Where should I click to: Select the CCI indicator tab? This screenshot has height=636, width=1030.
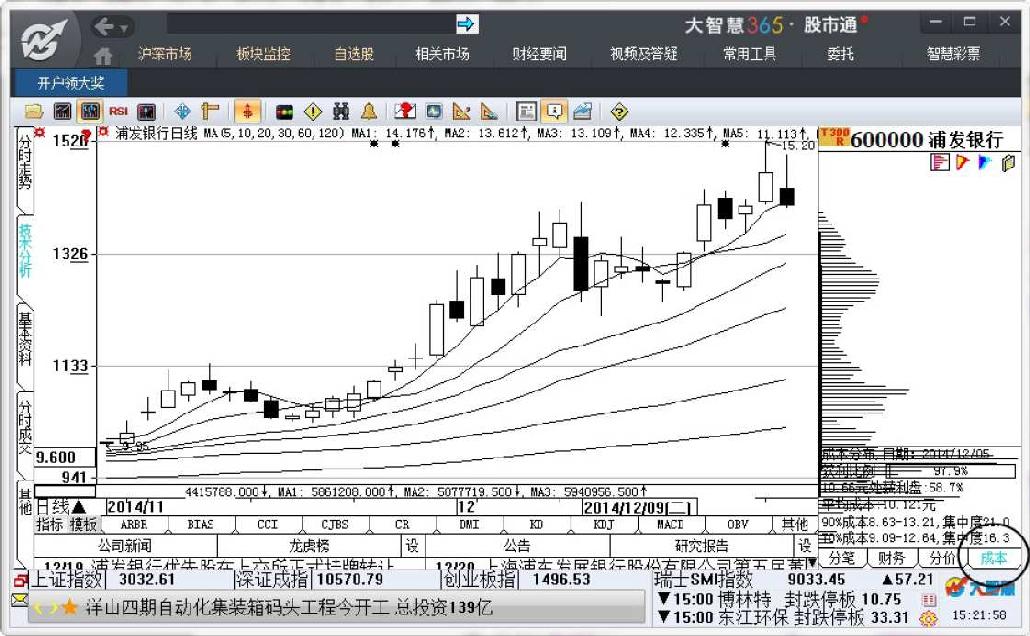tap(267, 524)
